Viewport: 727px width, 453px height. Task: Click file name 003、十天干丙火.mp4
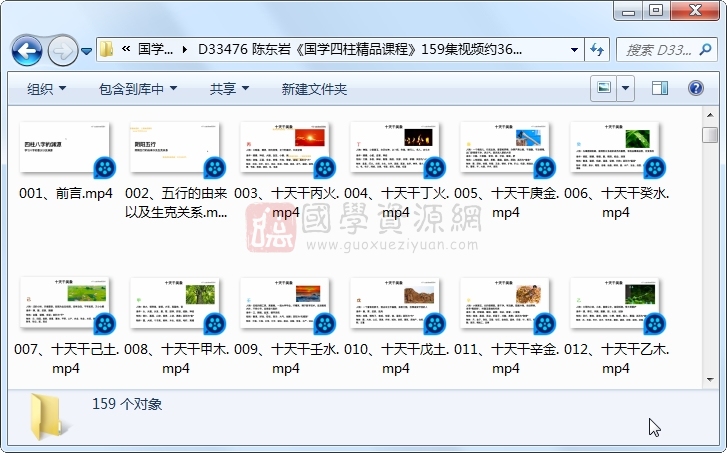(286, 203)
